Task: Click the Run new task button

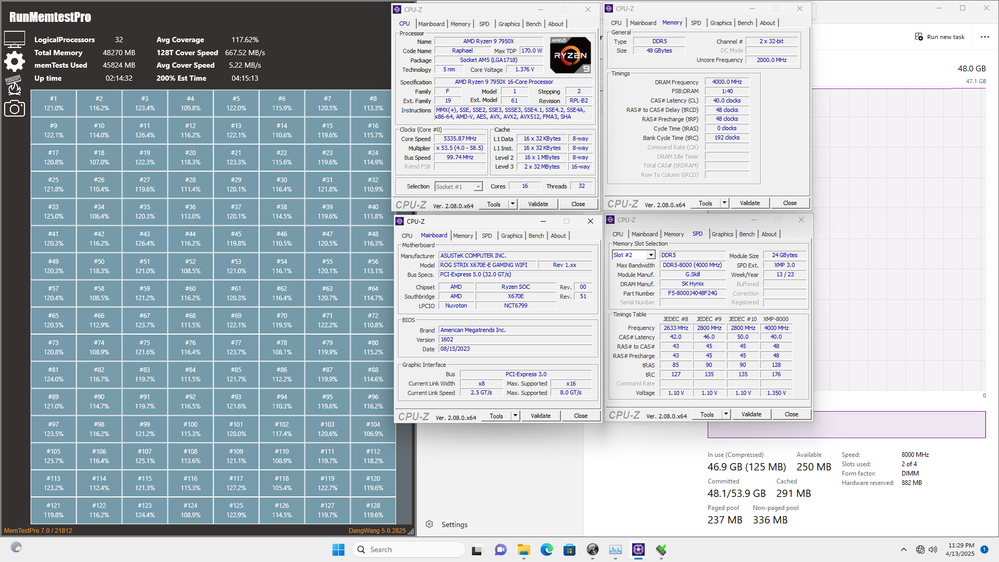Action: tap(939, 37)
